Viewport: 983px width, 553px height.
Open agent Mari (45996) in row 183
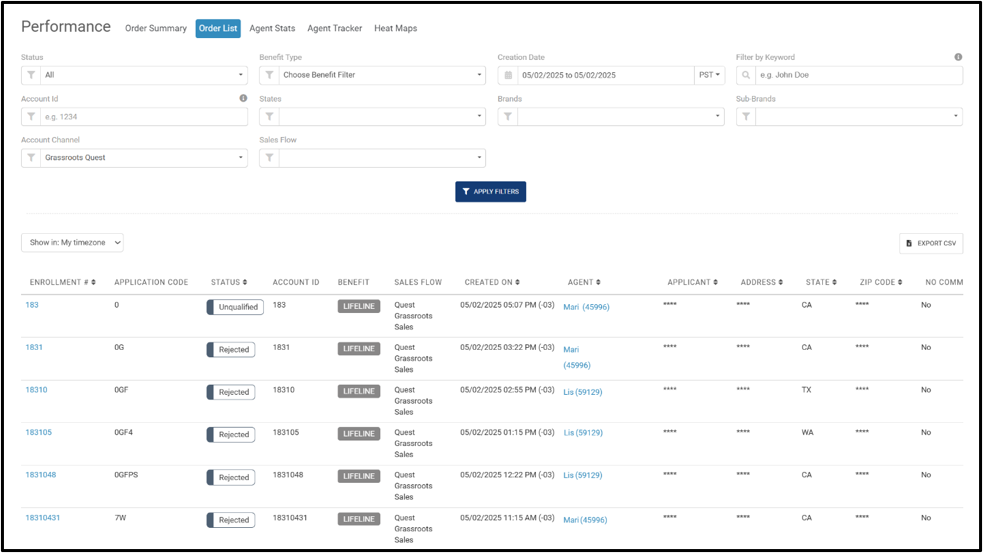point(586,307)
